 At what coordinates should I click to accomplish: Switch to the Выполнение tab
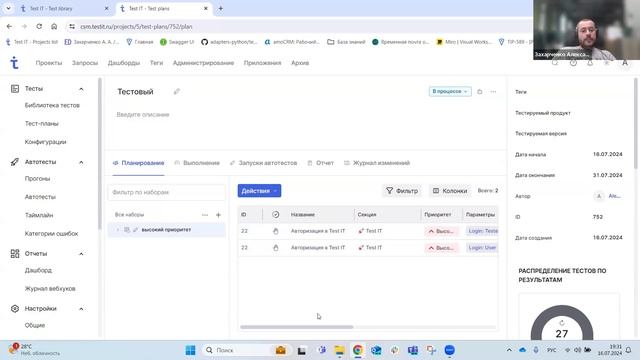(x=197, y=163)
